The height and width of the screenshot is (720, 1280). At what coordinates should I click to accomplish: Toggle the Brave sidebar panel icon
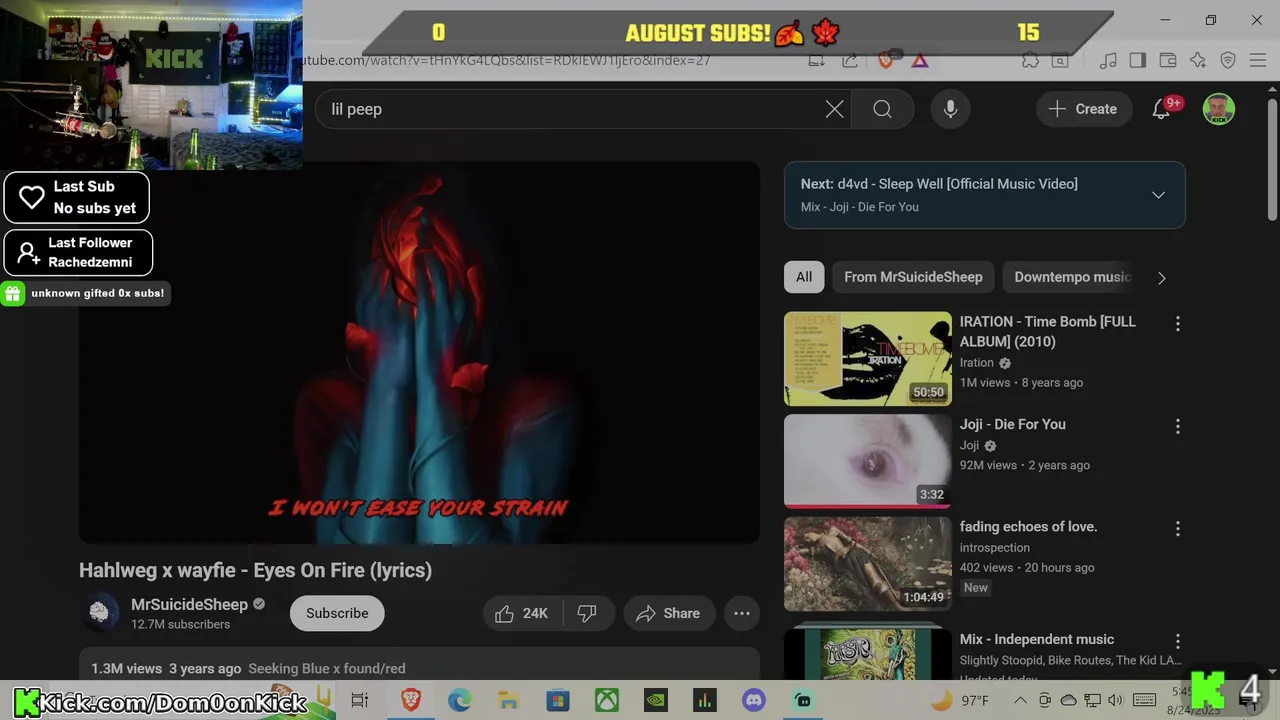pyautogui.click(x=1137, y=60)
